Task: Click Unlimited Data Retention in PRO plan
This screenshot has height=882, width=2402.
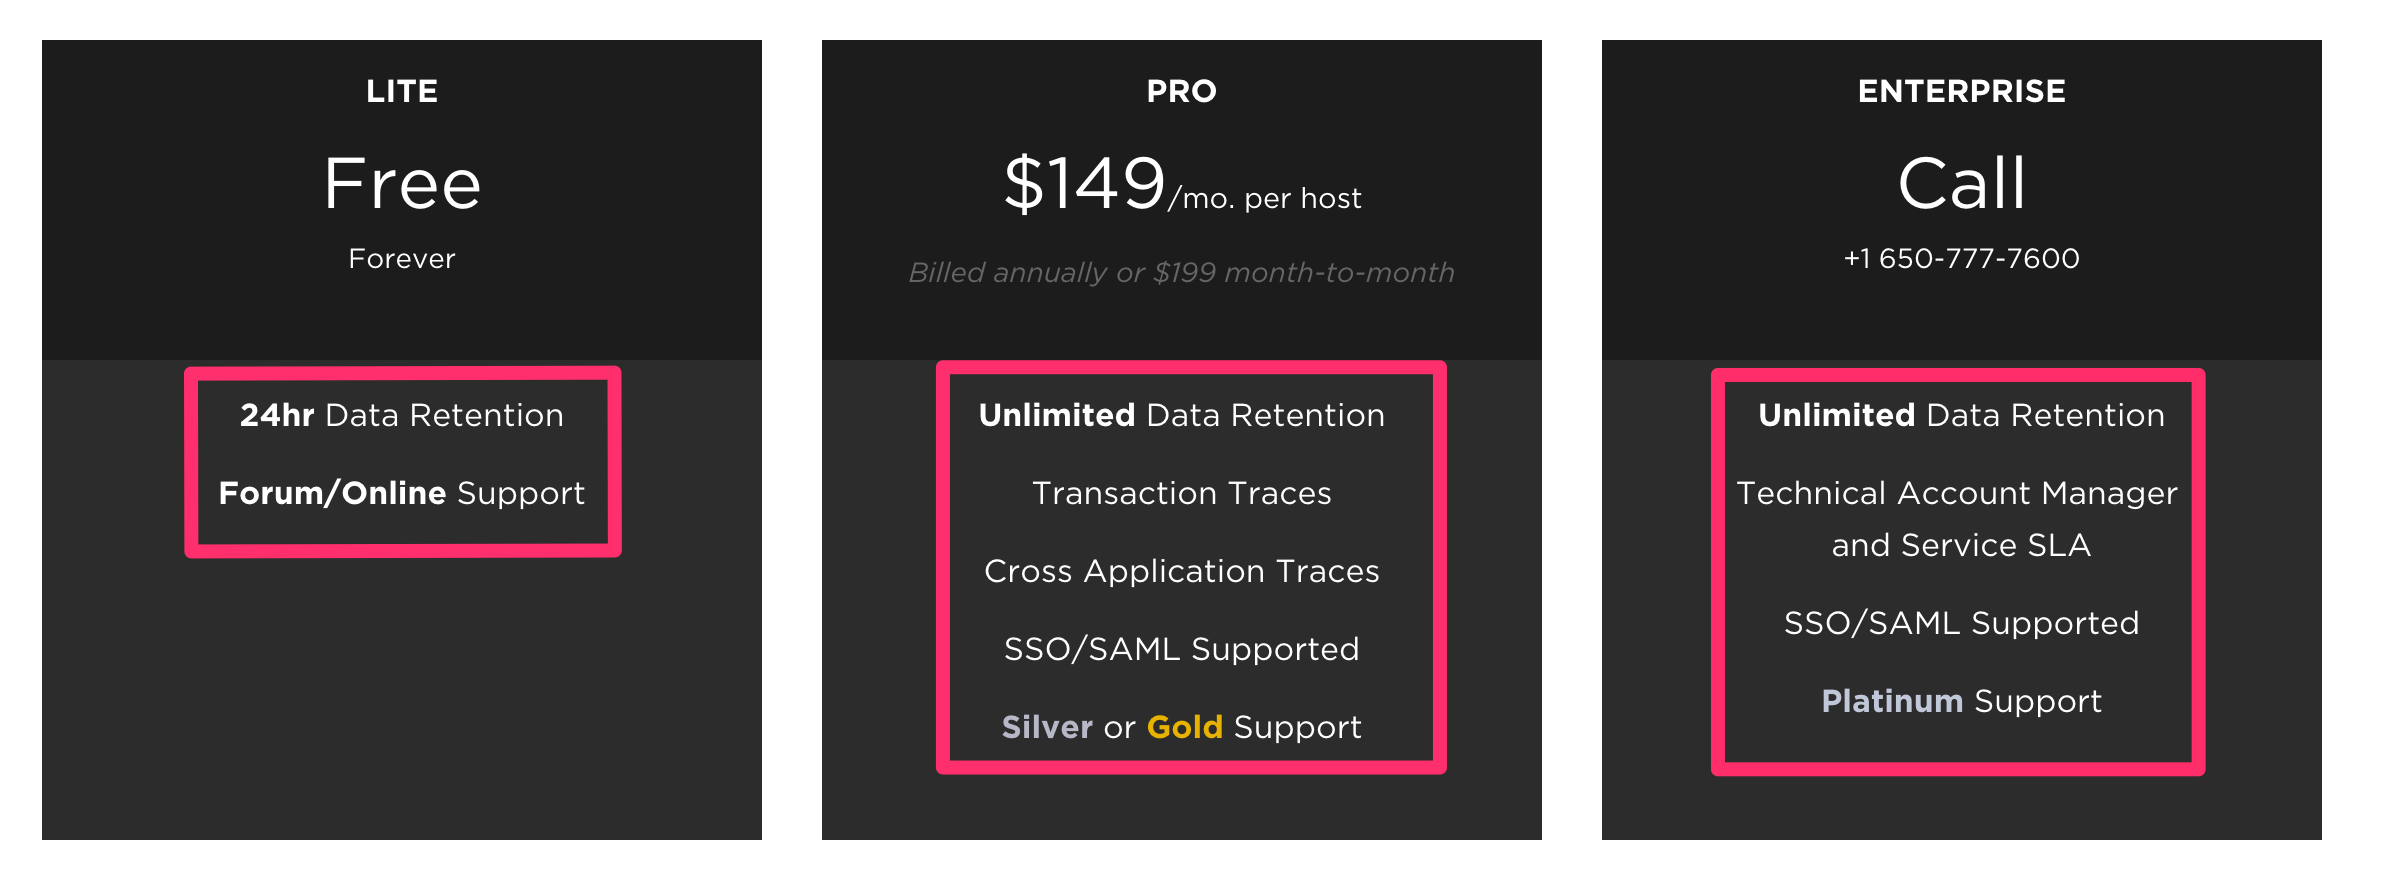Action: pyautogui.click(x=1181, y=415)
